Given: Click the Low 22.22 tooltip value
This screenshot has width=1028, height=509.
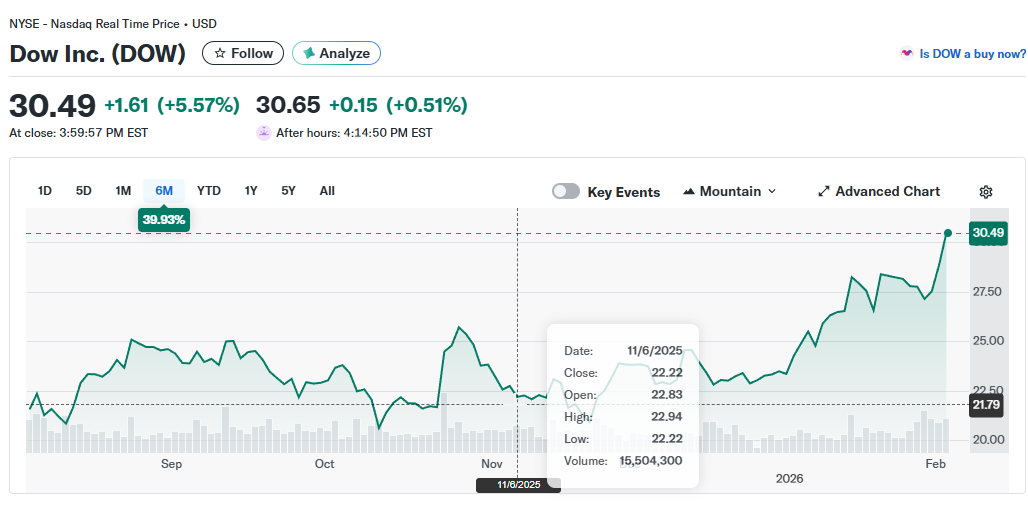Looking at the screenshot, I should click(667, 439).
